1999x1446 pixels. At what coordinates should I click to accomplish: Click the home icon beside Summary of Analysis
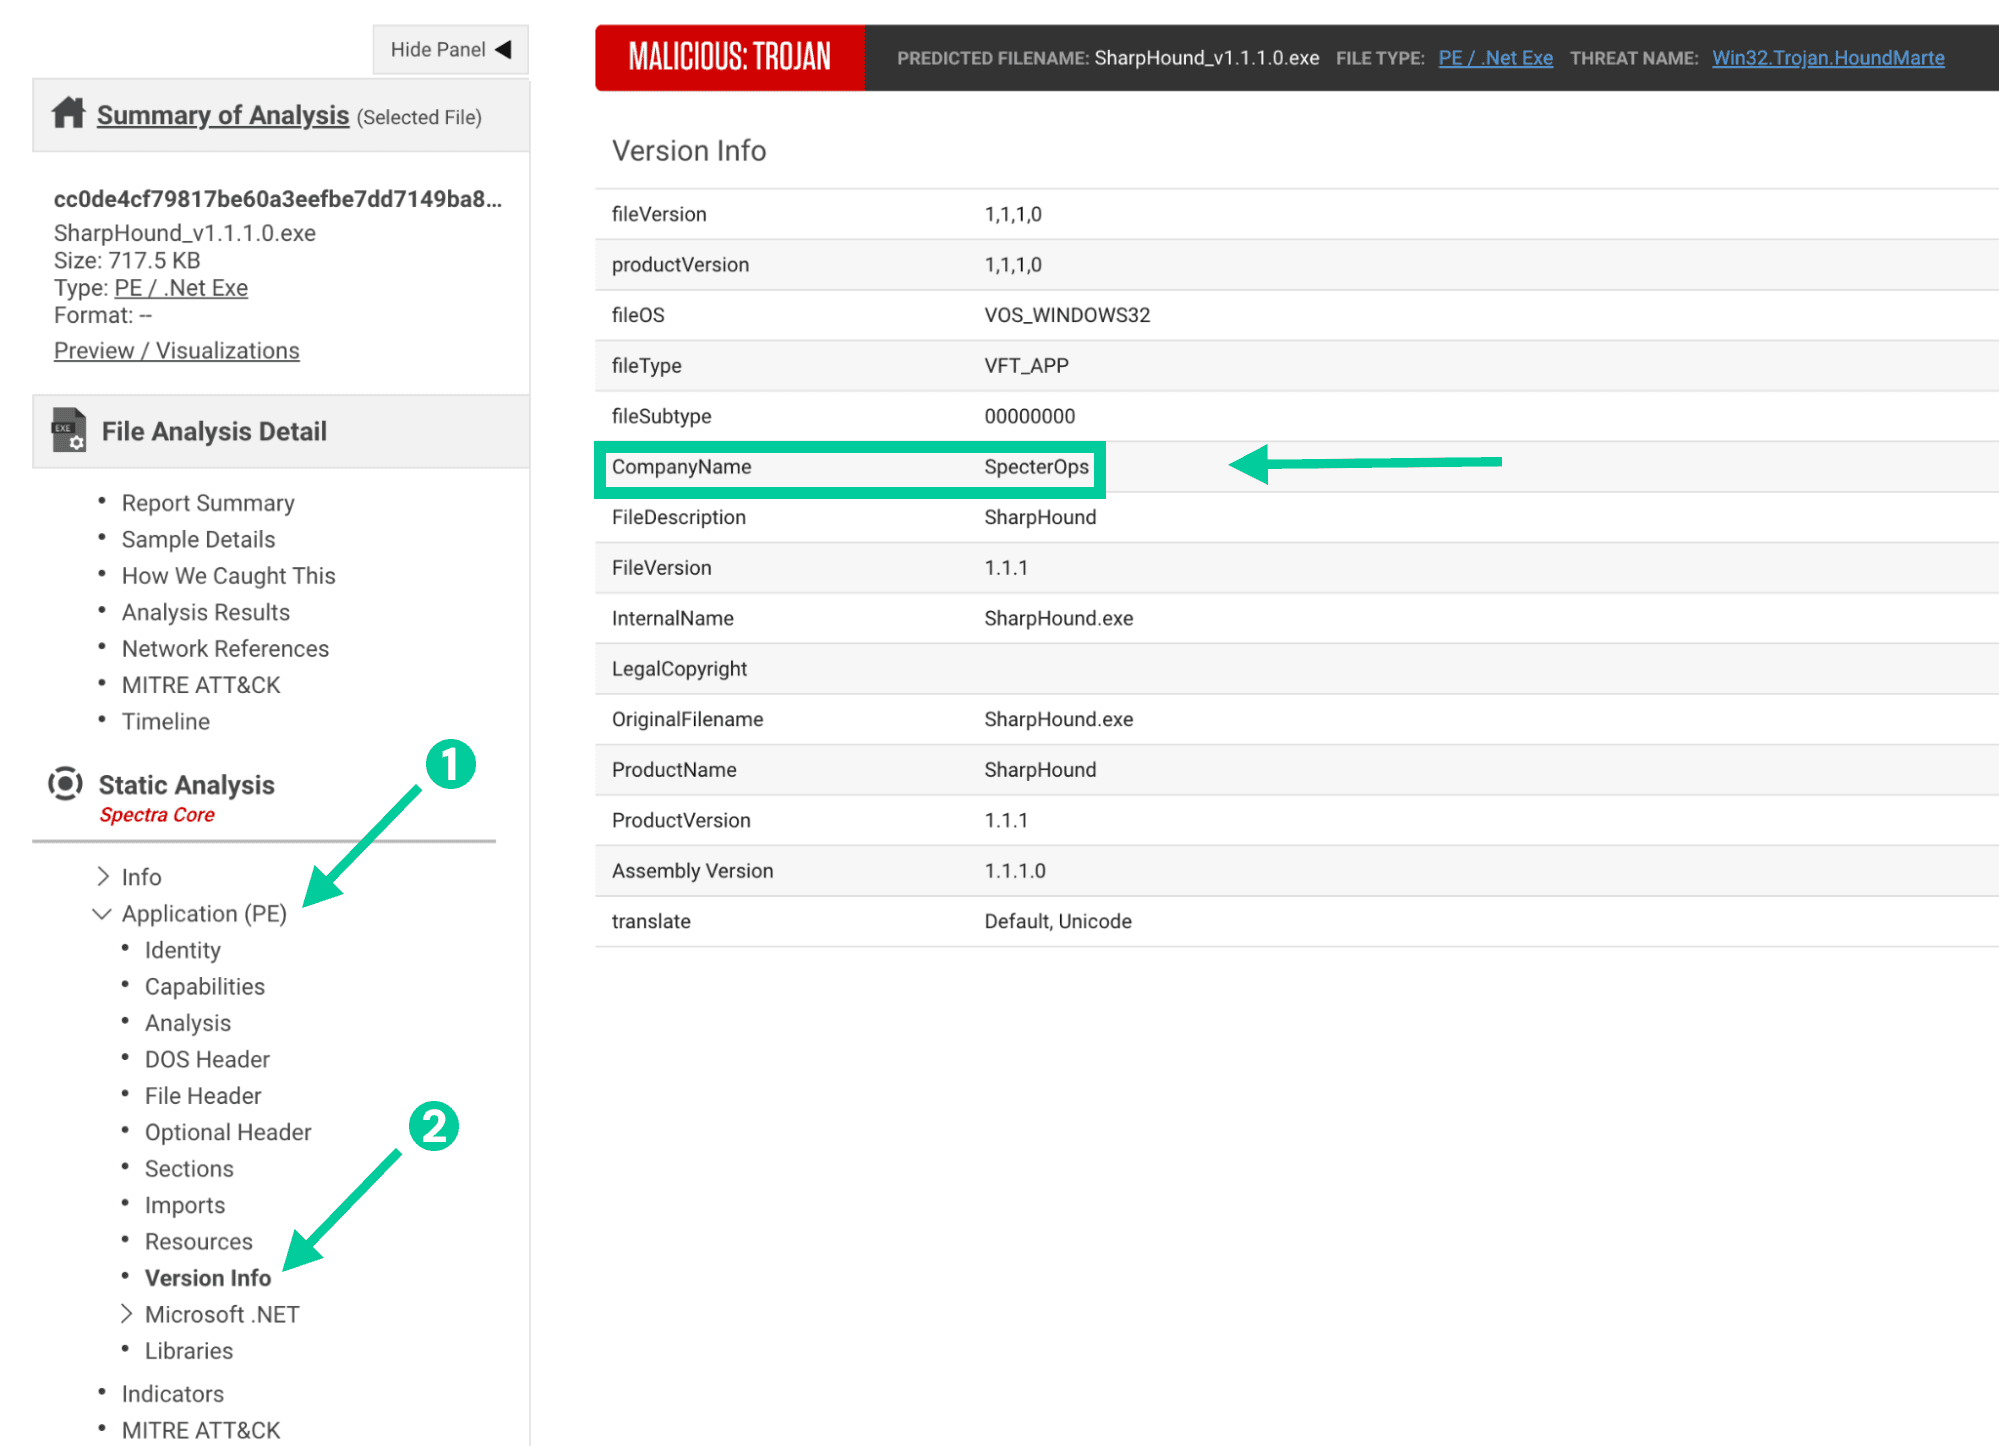[68, 113]
